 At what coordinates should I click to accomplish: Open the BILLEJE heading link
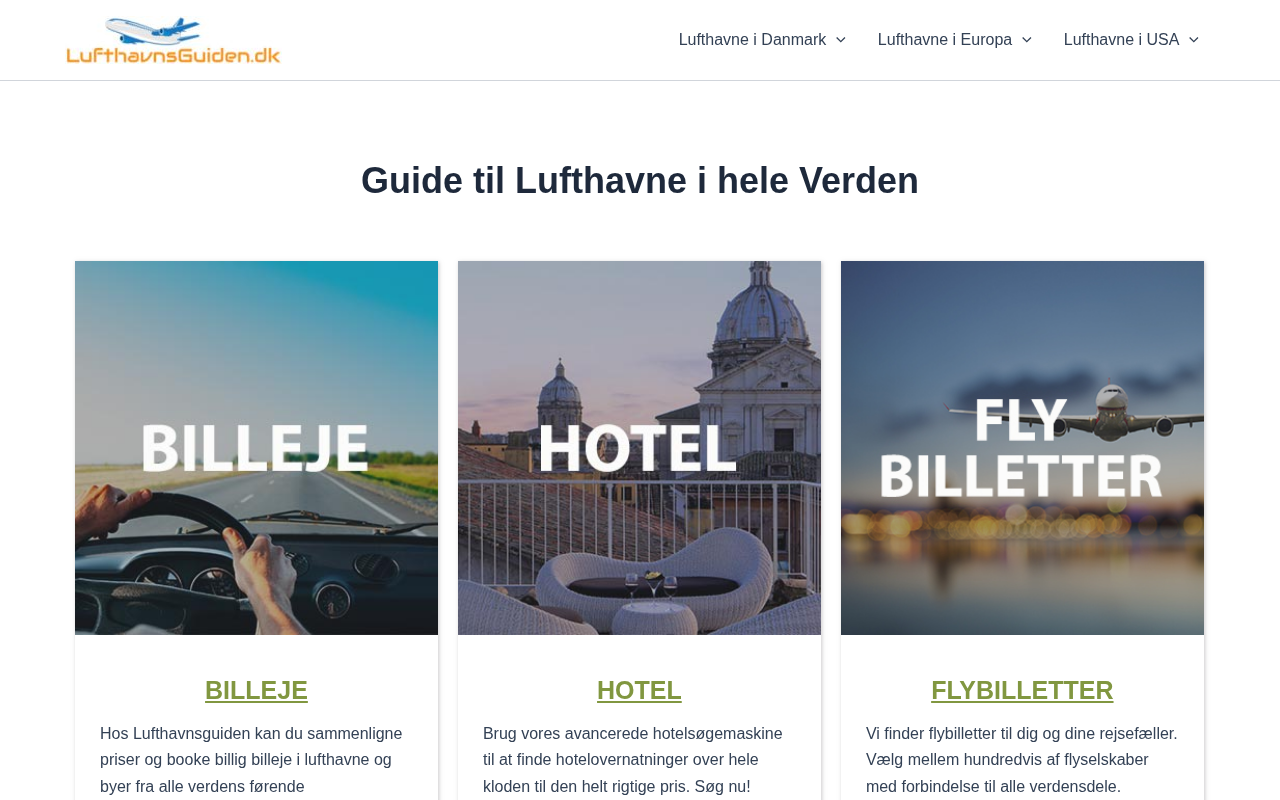tap(256, 690)
